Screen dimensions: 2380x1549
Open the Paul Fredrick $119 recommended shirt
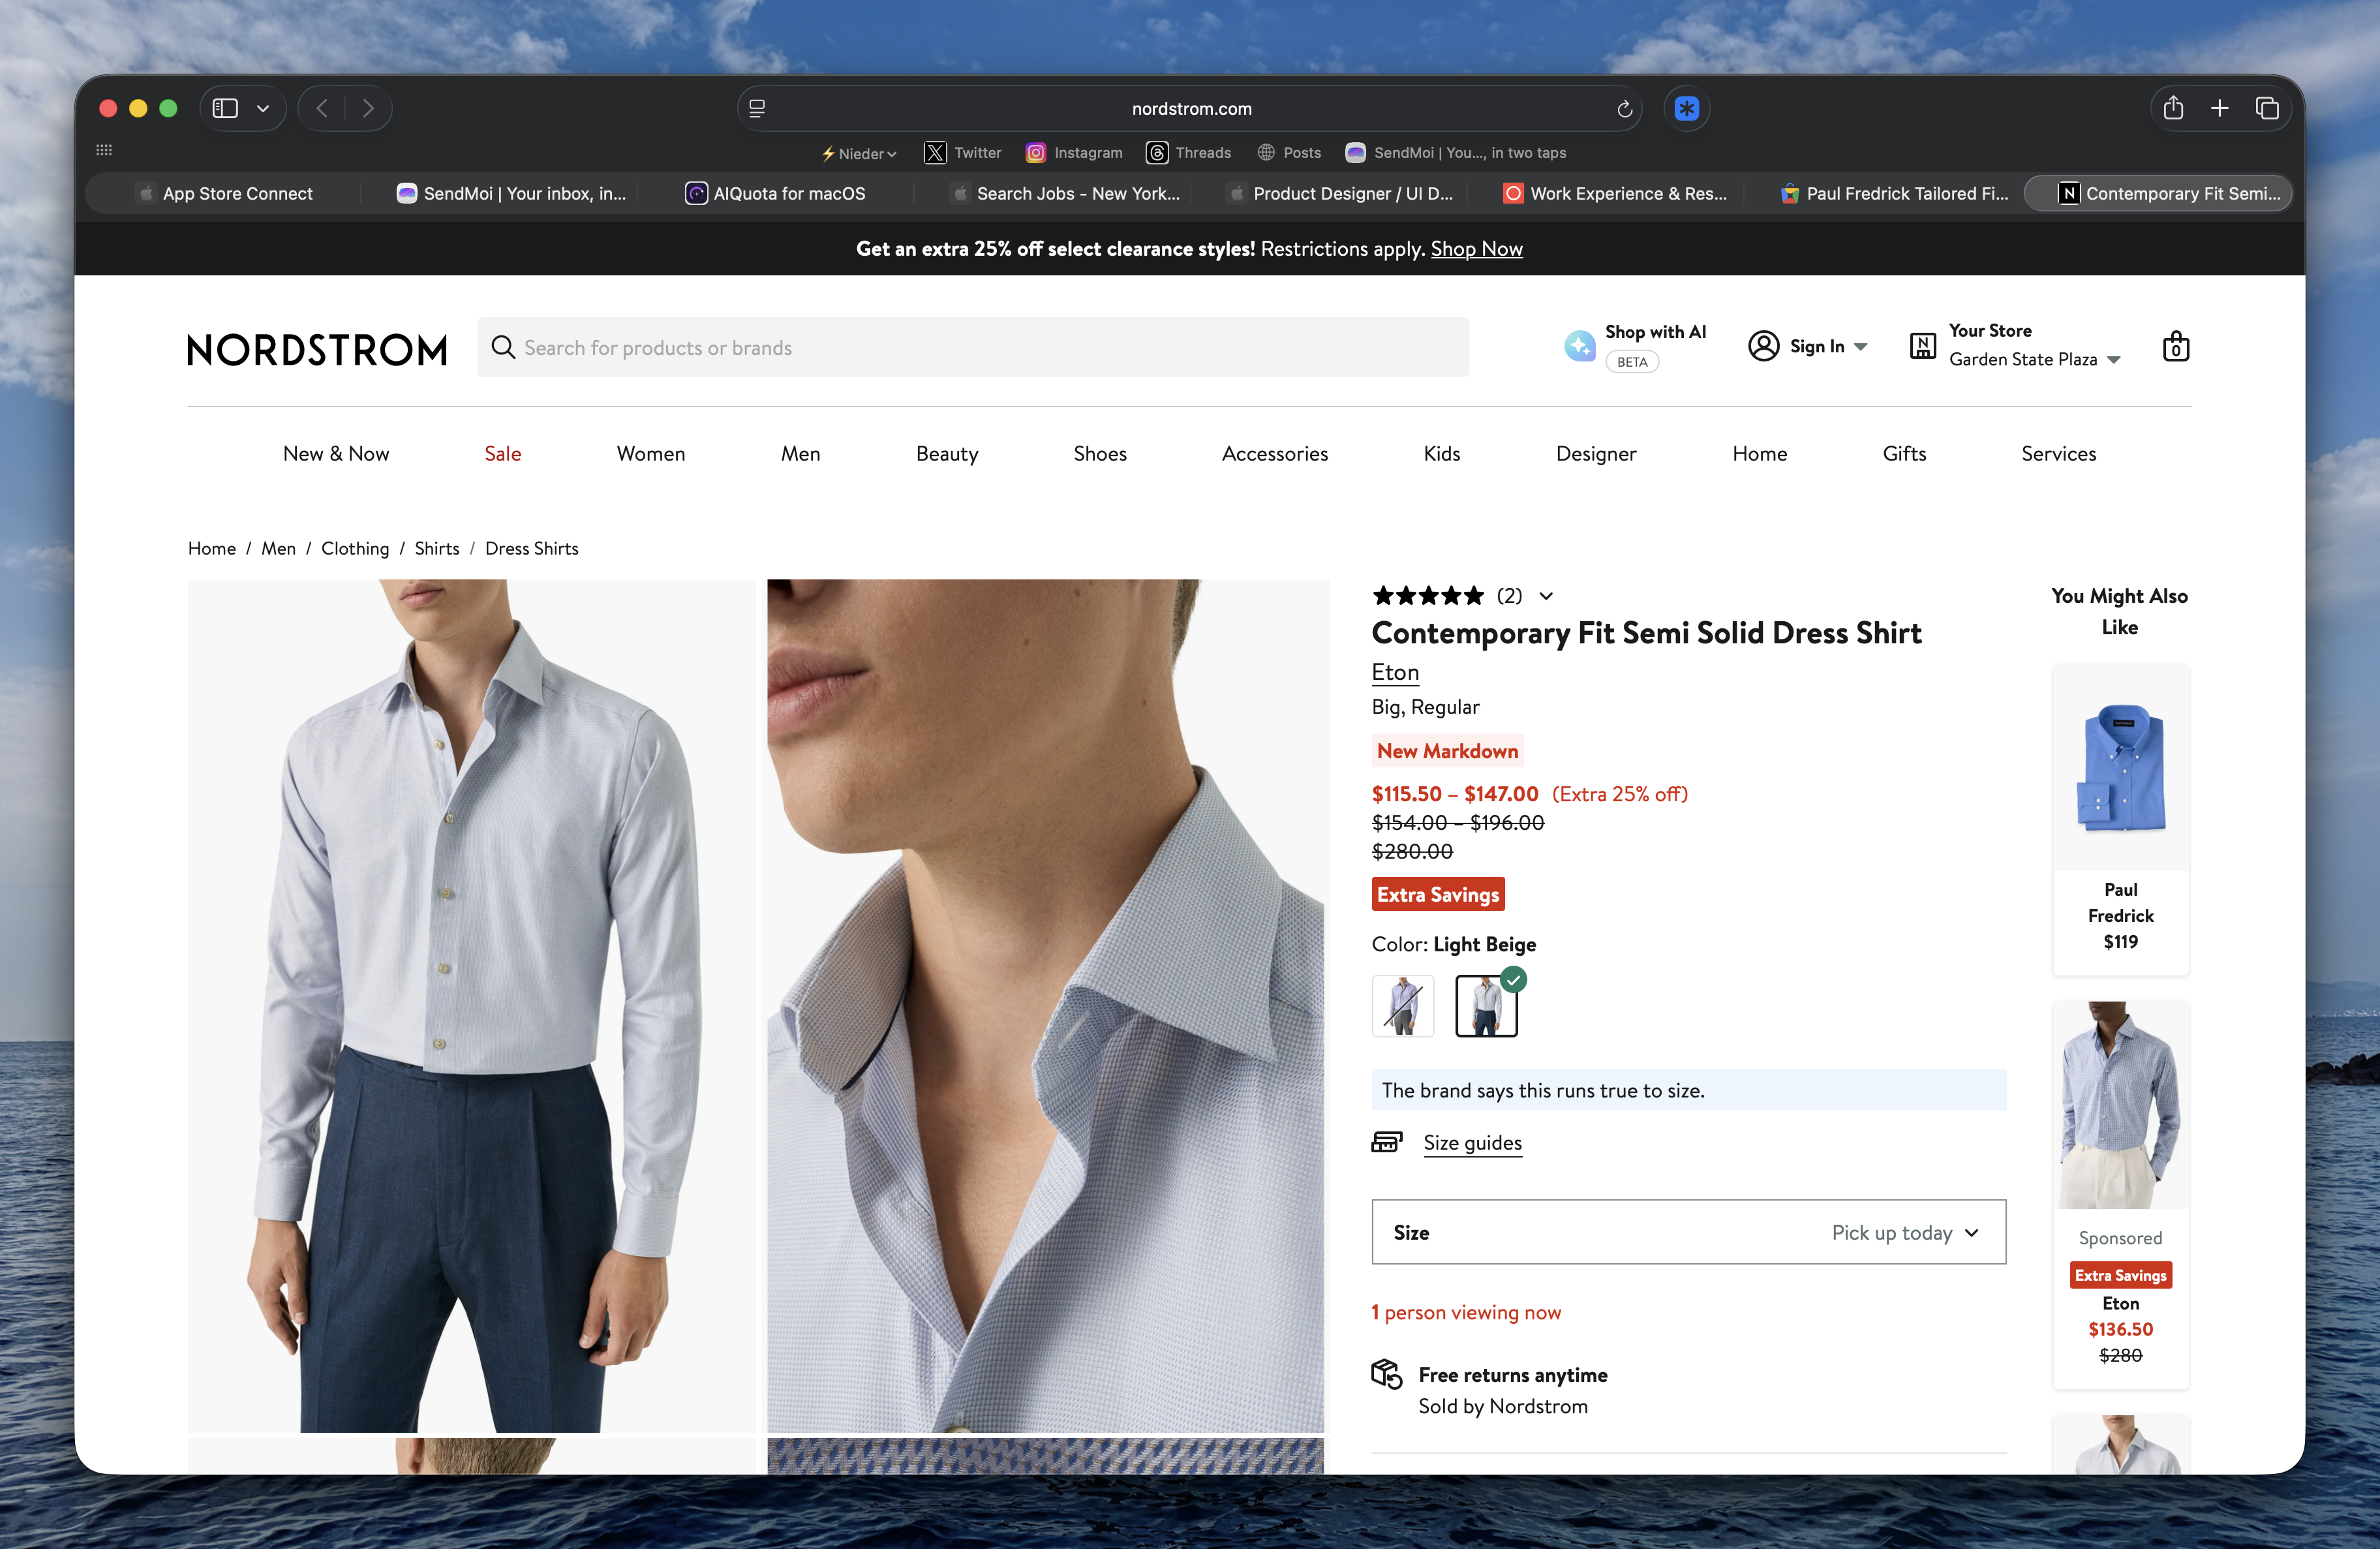pos(2120,818)
